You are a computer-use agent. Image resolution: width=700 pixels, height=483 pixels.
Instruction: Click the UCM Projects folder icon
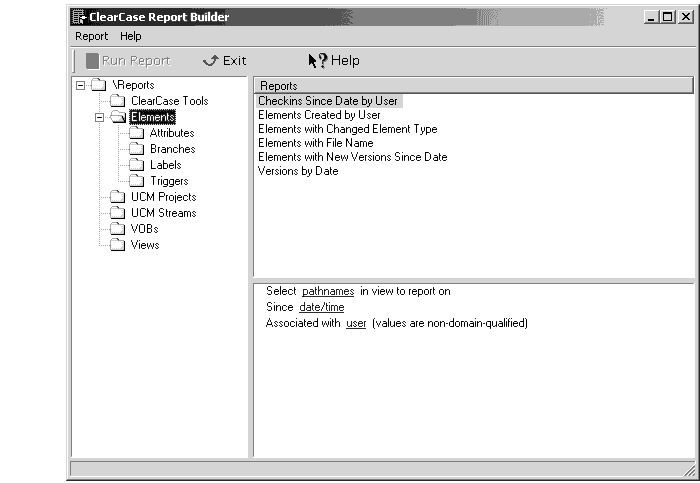117,197
